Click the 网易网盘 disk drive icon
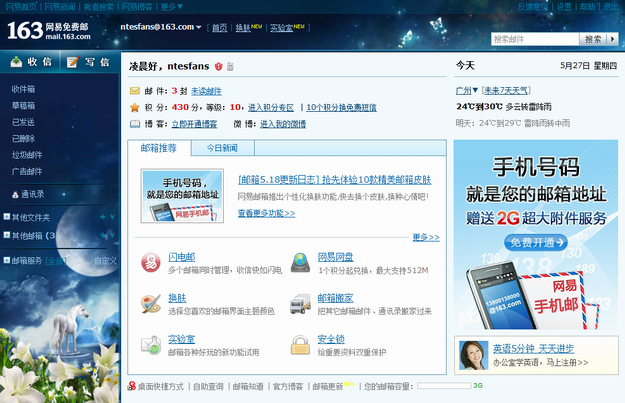 (x=301, y=263)
